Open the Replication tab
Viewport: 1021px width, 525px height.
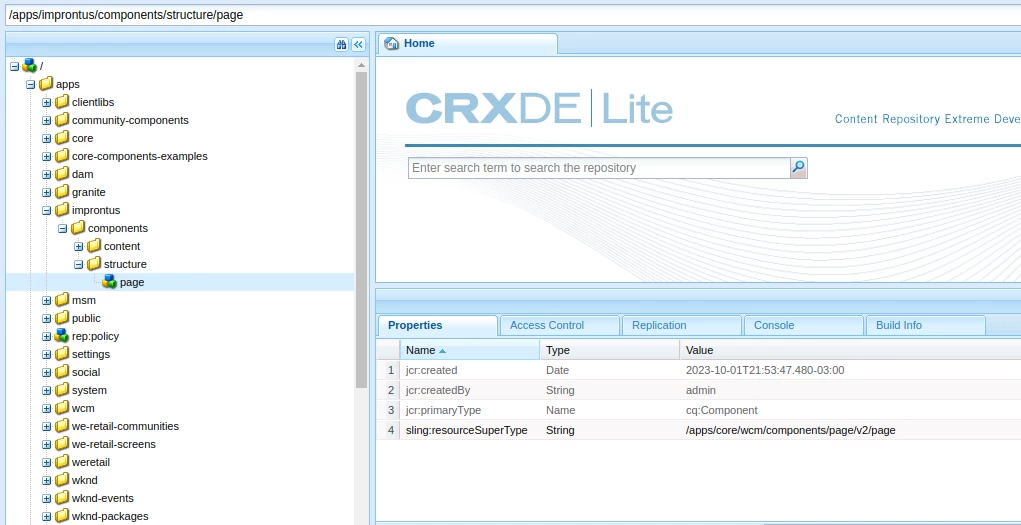coord(681,326)
